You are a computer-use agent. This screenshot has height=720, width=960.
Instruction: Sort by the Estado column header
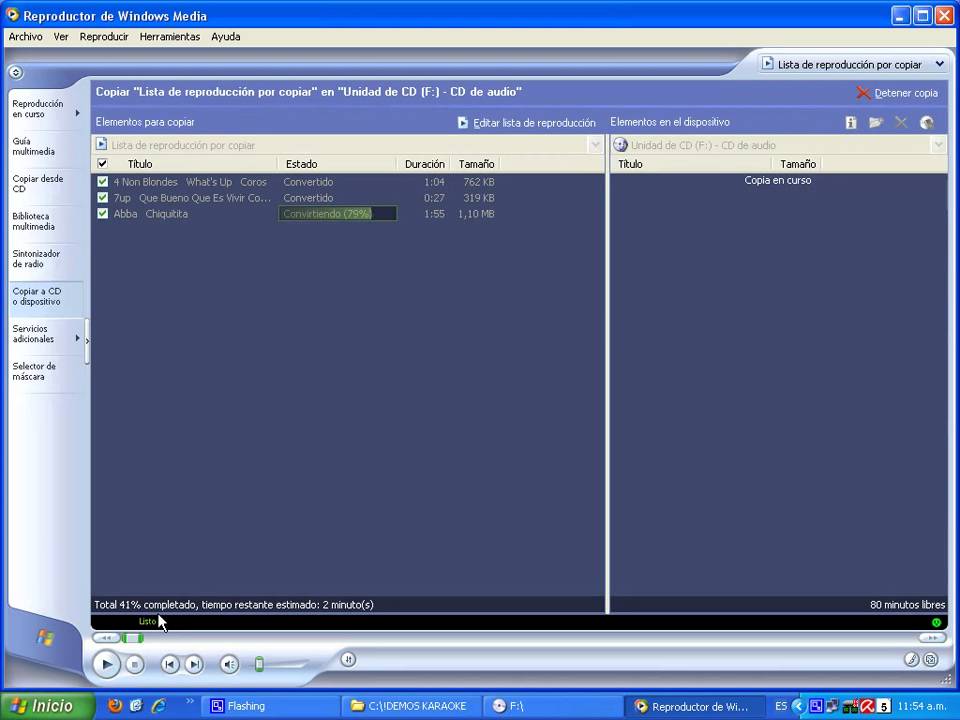click(337, 164)
